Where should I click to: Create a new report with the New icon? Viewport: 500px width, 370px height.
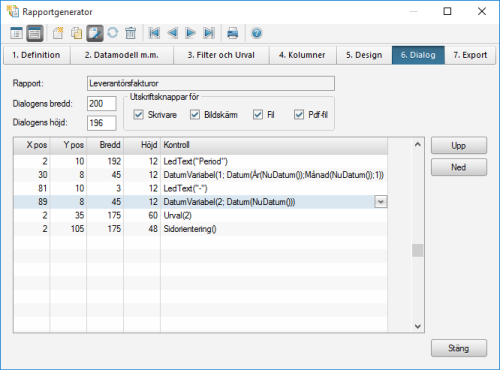pos(58,33)
